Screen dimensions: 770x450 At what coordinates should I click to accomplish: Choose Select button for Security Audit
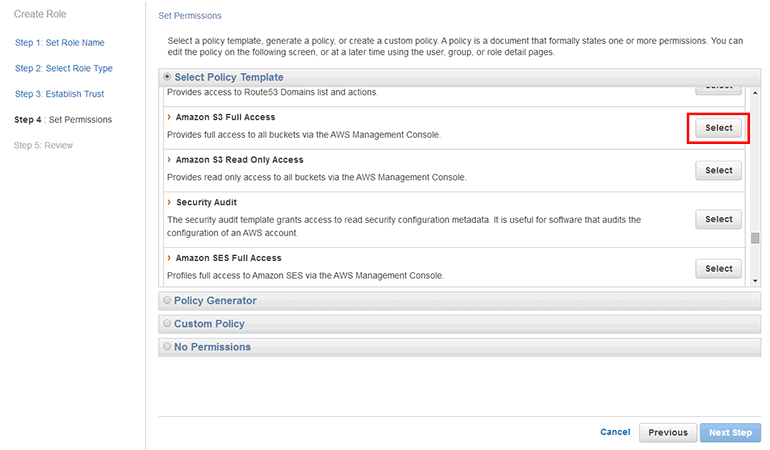pos(718,219)
